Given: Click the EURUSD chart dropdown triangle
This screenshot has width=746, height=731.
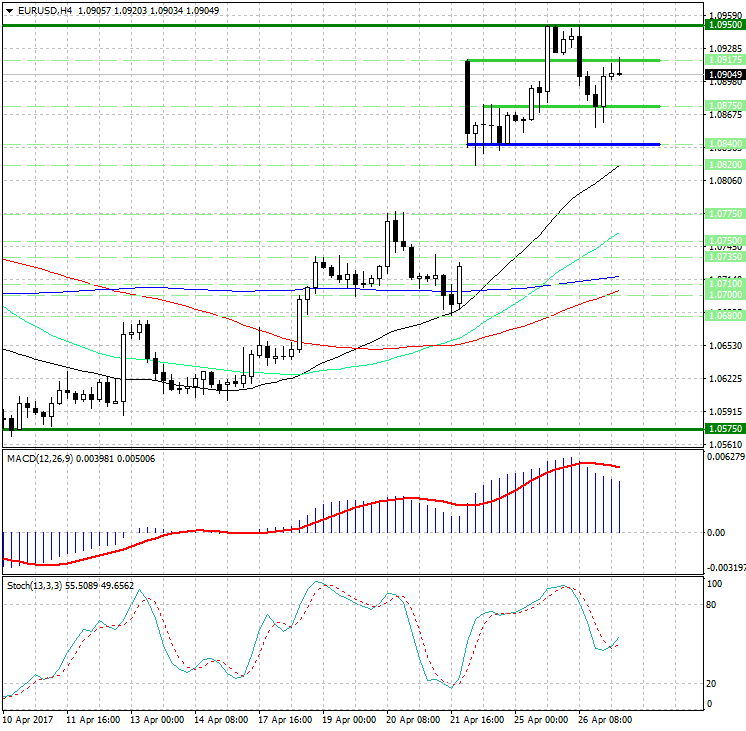Looking at the screenshot, I should point(9,10).
